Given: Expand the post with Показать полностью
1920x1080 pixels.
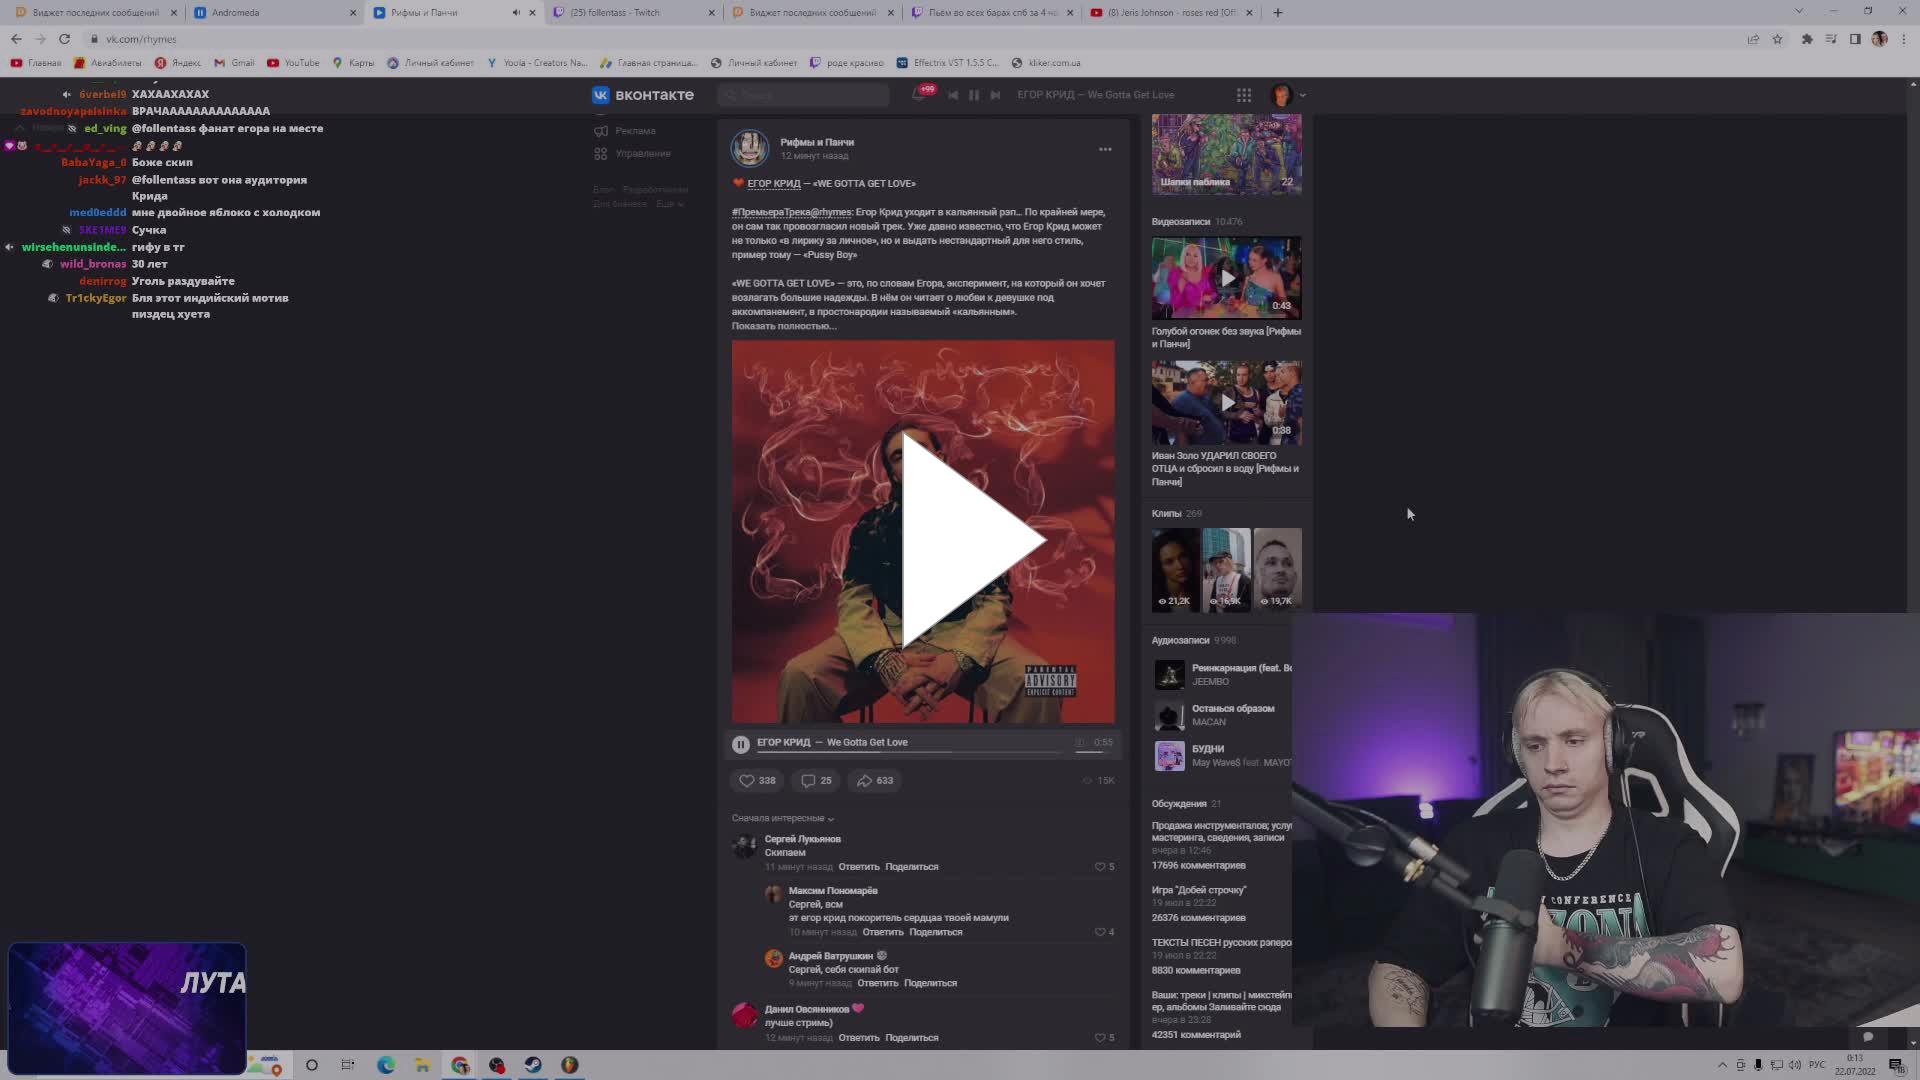Looking at the screenshot, I should 784,326.
